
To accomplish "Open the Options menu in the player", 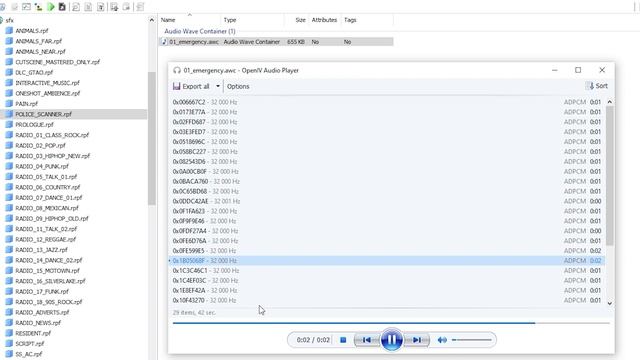I will click(238, 86).
